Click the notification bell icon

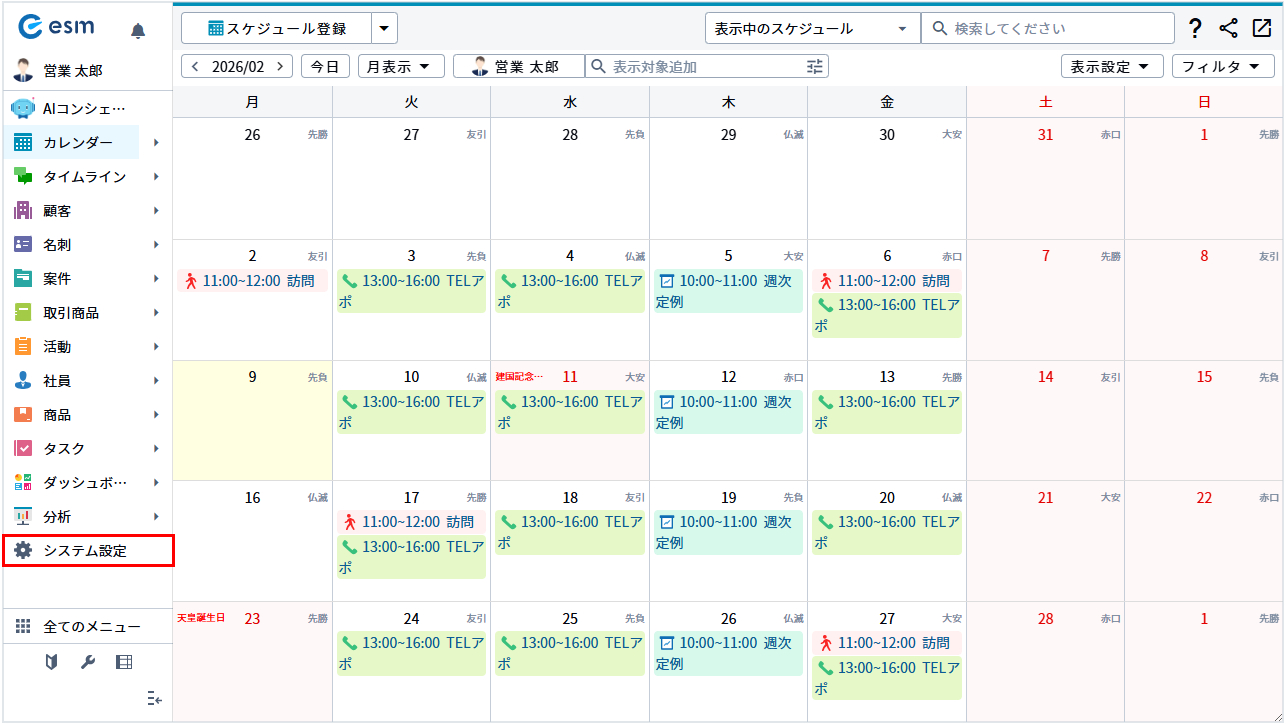(x=138, y=31)
